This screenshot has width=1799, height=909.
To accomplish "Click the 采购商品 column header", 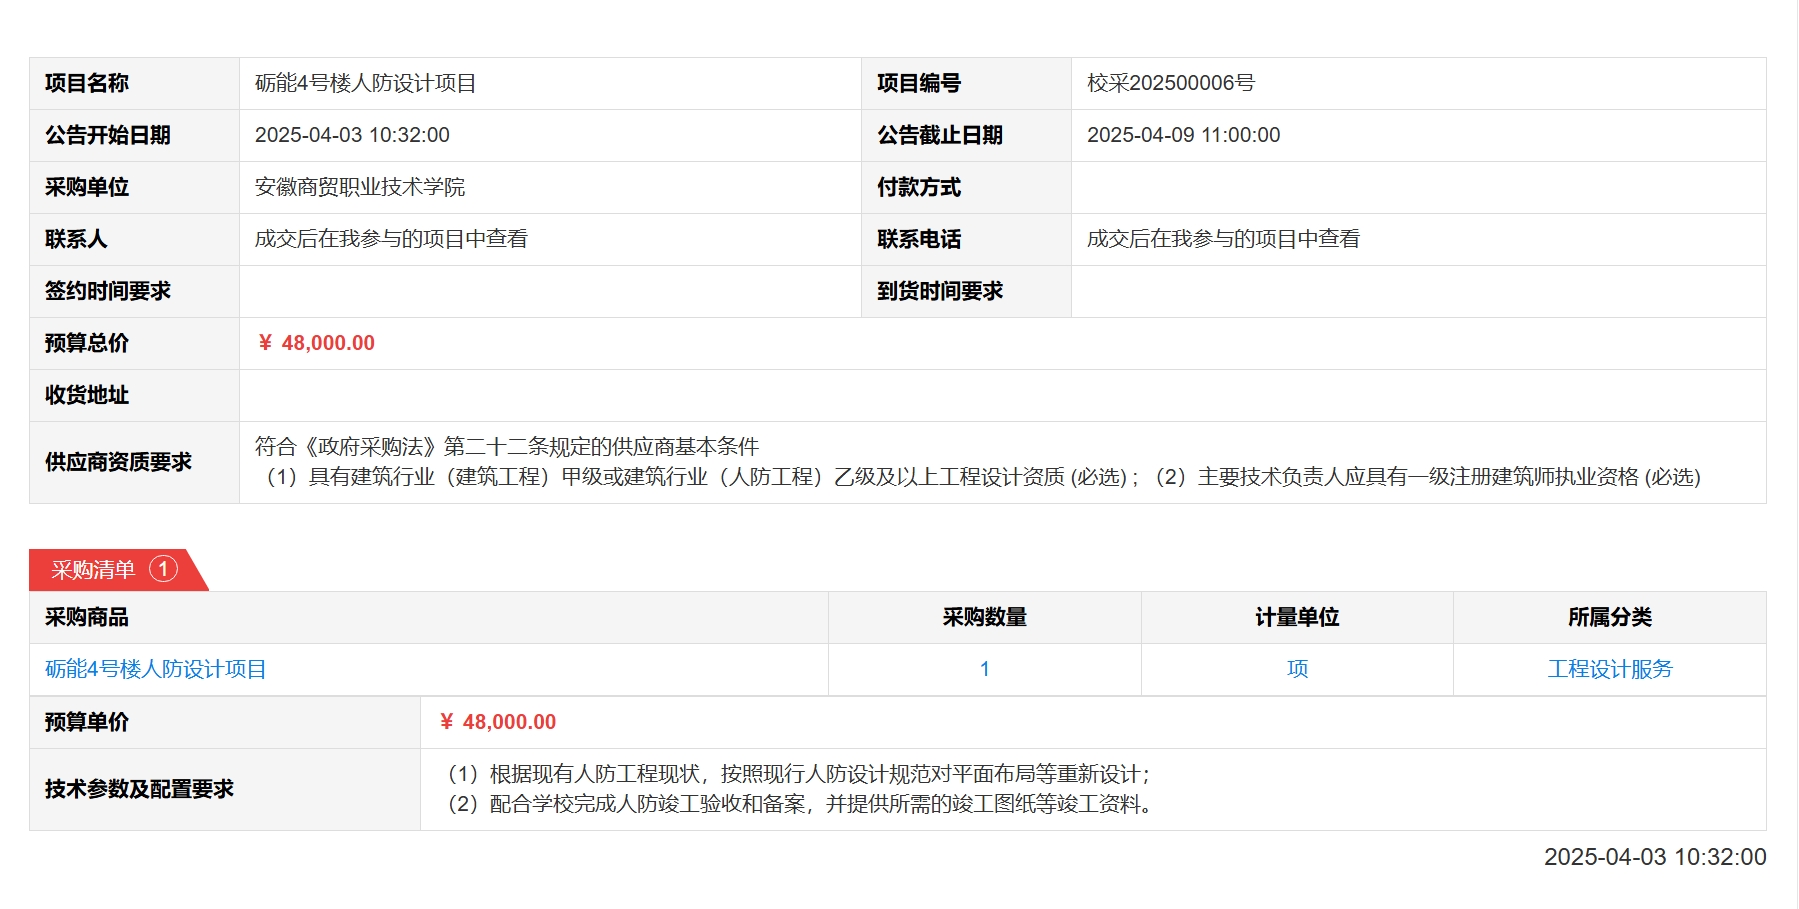I will coord(87,617).
